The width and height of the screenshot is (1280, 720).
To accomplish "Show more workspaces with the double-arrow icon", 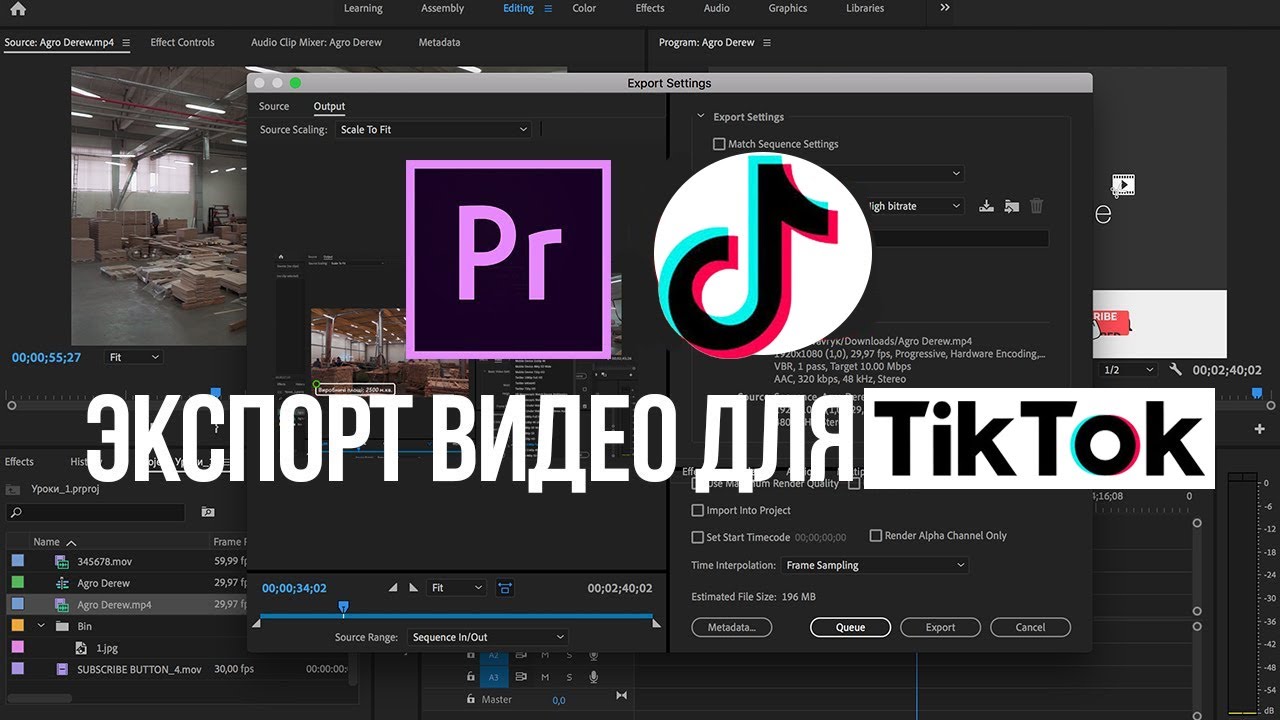I will (x=945, y=7).
